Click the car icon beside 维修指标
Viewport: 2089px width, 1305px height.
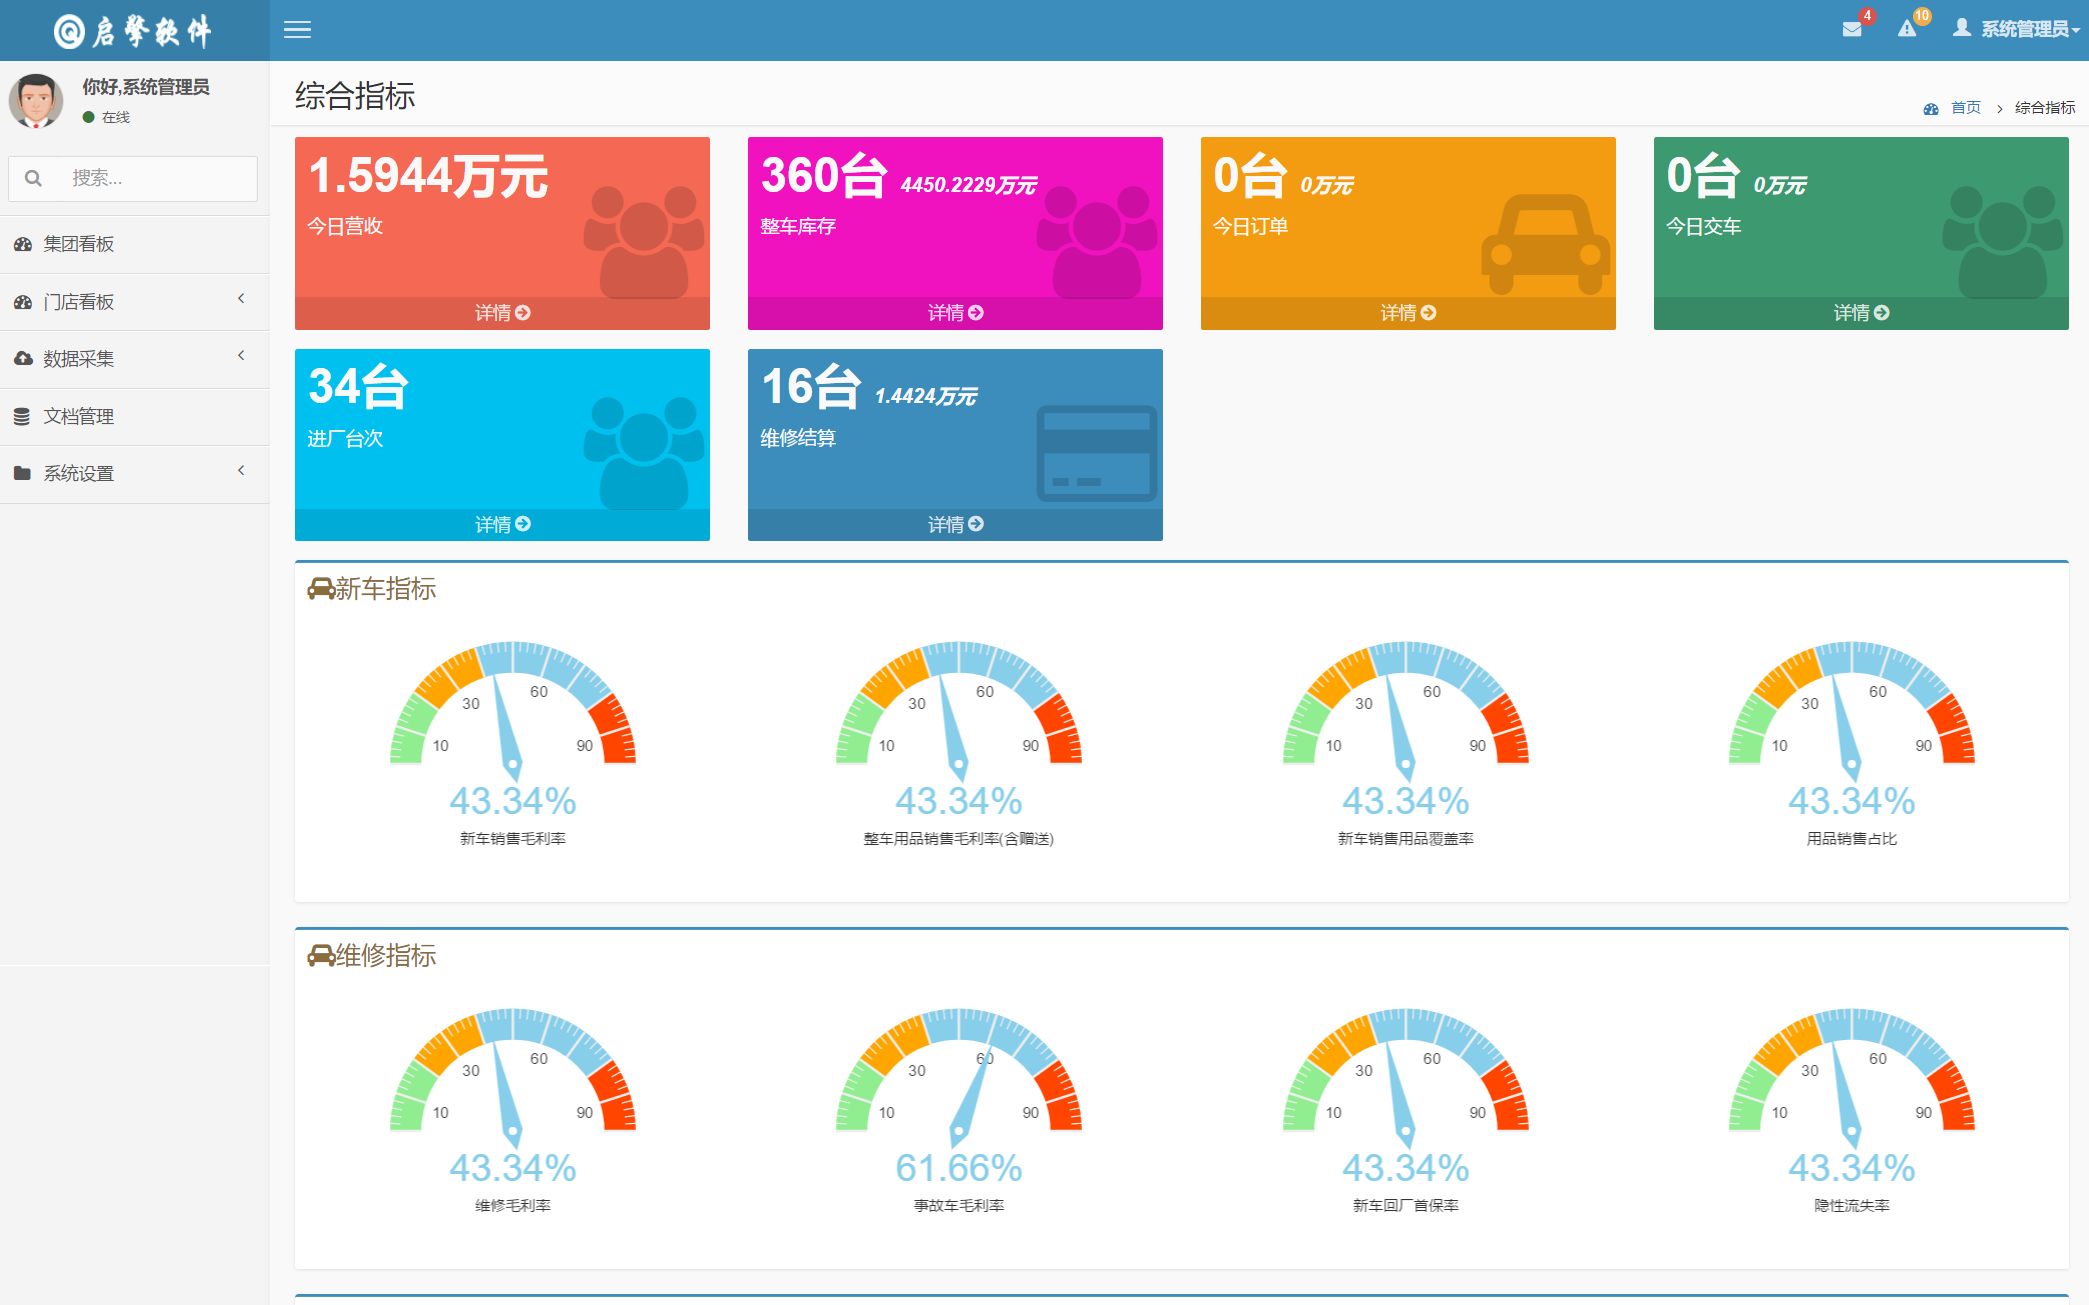tap(320, 956)
